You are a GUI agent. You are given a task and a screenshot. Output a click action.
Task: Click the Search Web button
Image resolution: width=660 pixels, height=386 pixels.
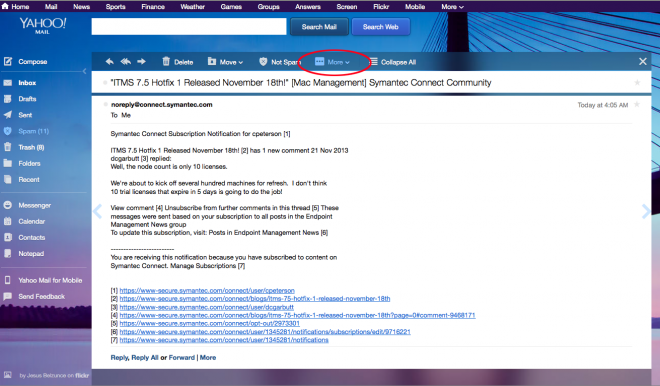(381, 27)
